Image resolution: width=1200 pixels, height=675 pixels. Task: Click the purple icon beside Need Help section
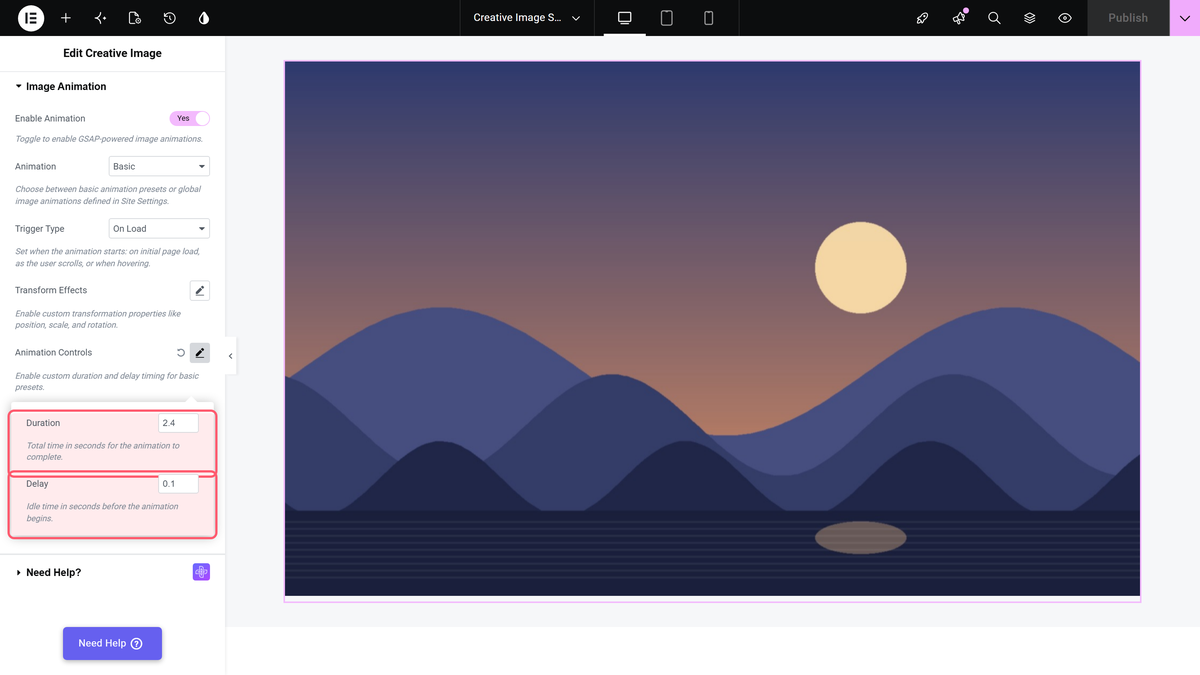pyautogui.click(x=201, y=572)
